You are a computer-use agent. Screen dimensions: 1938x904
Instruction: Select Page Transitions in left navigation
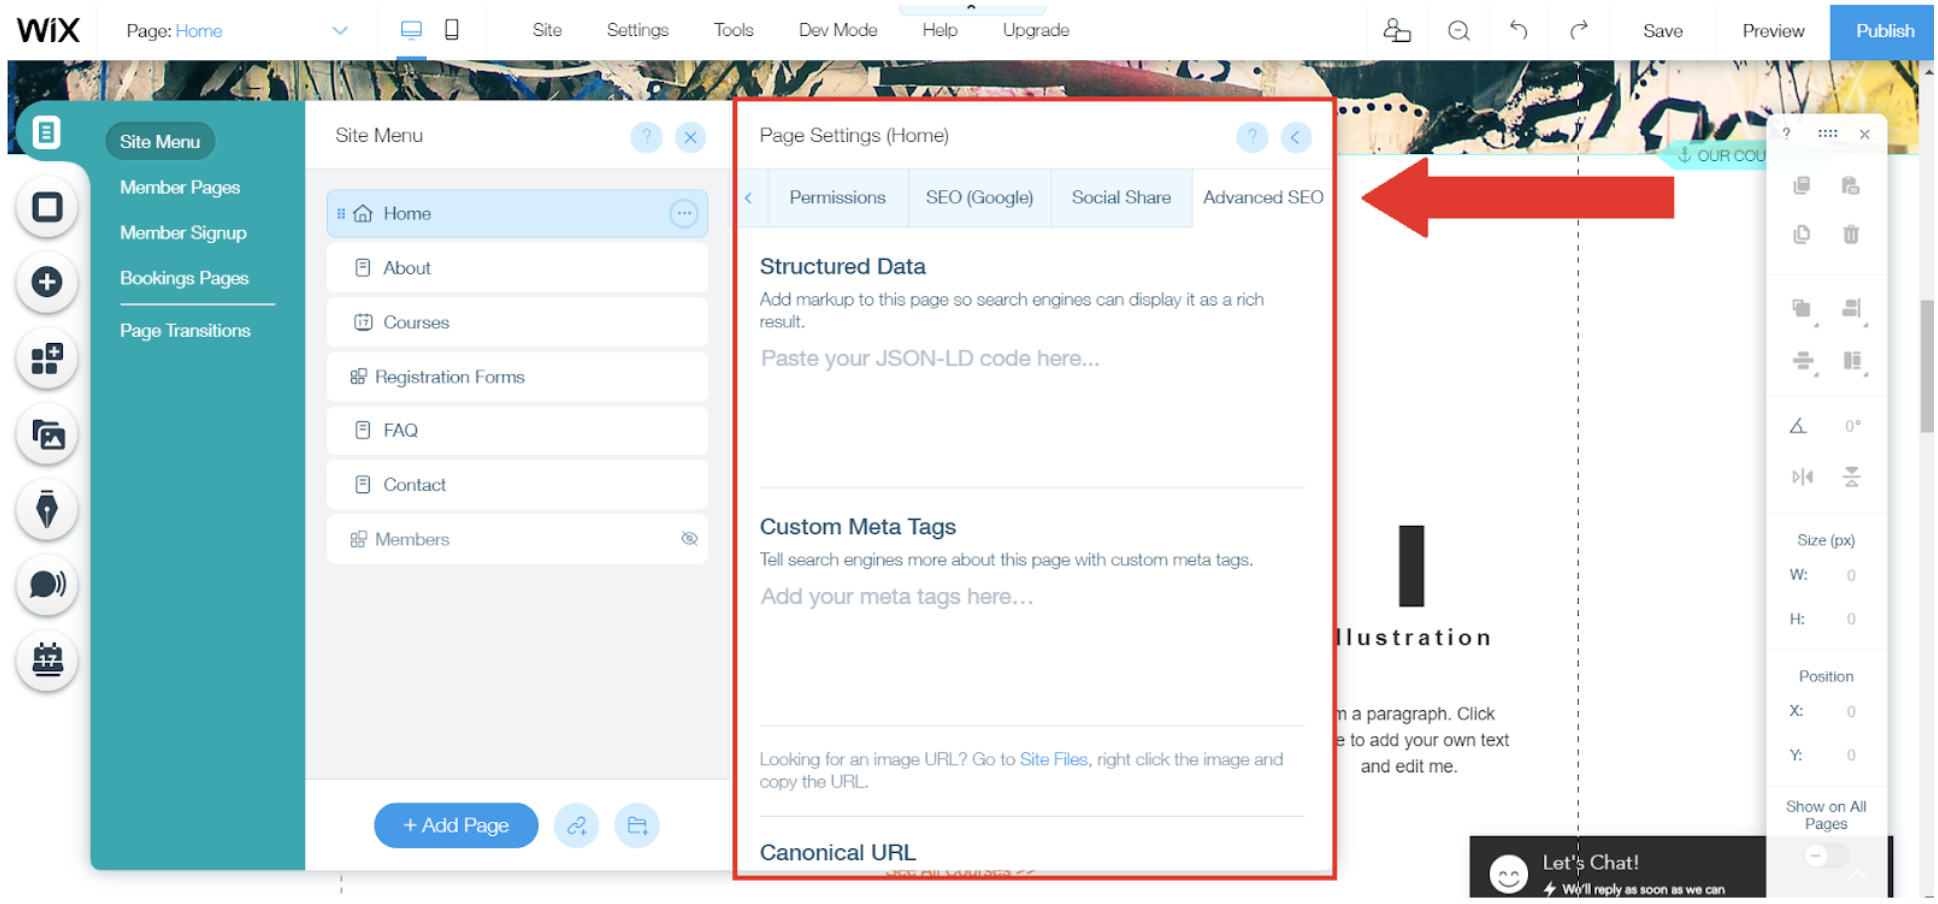pos(185,330)
